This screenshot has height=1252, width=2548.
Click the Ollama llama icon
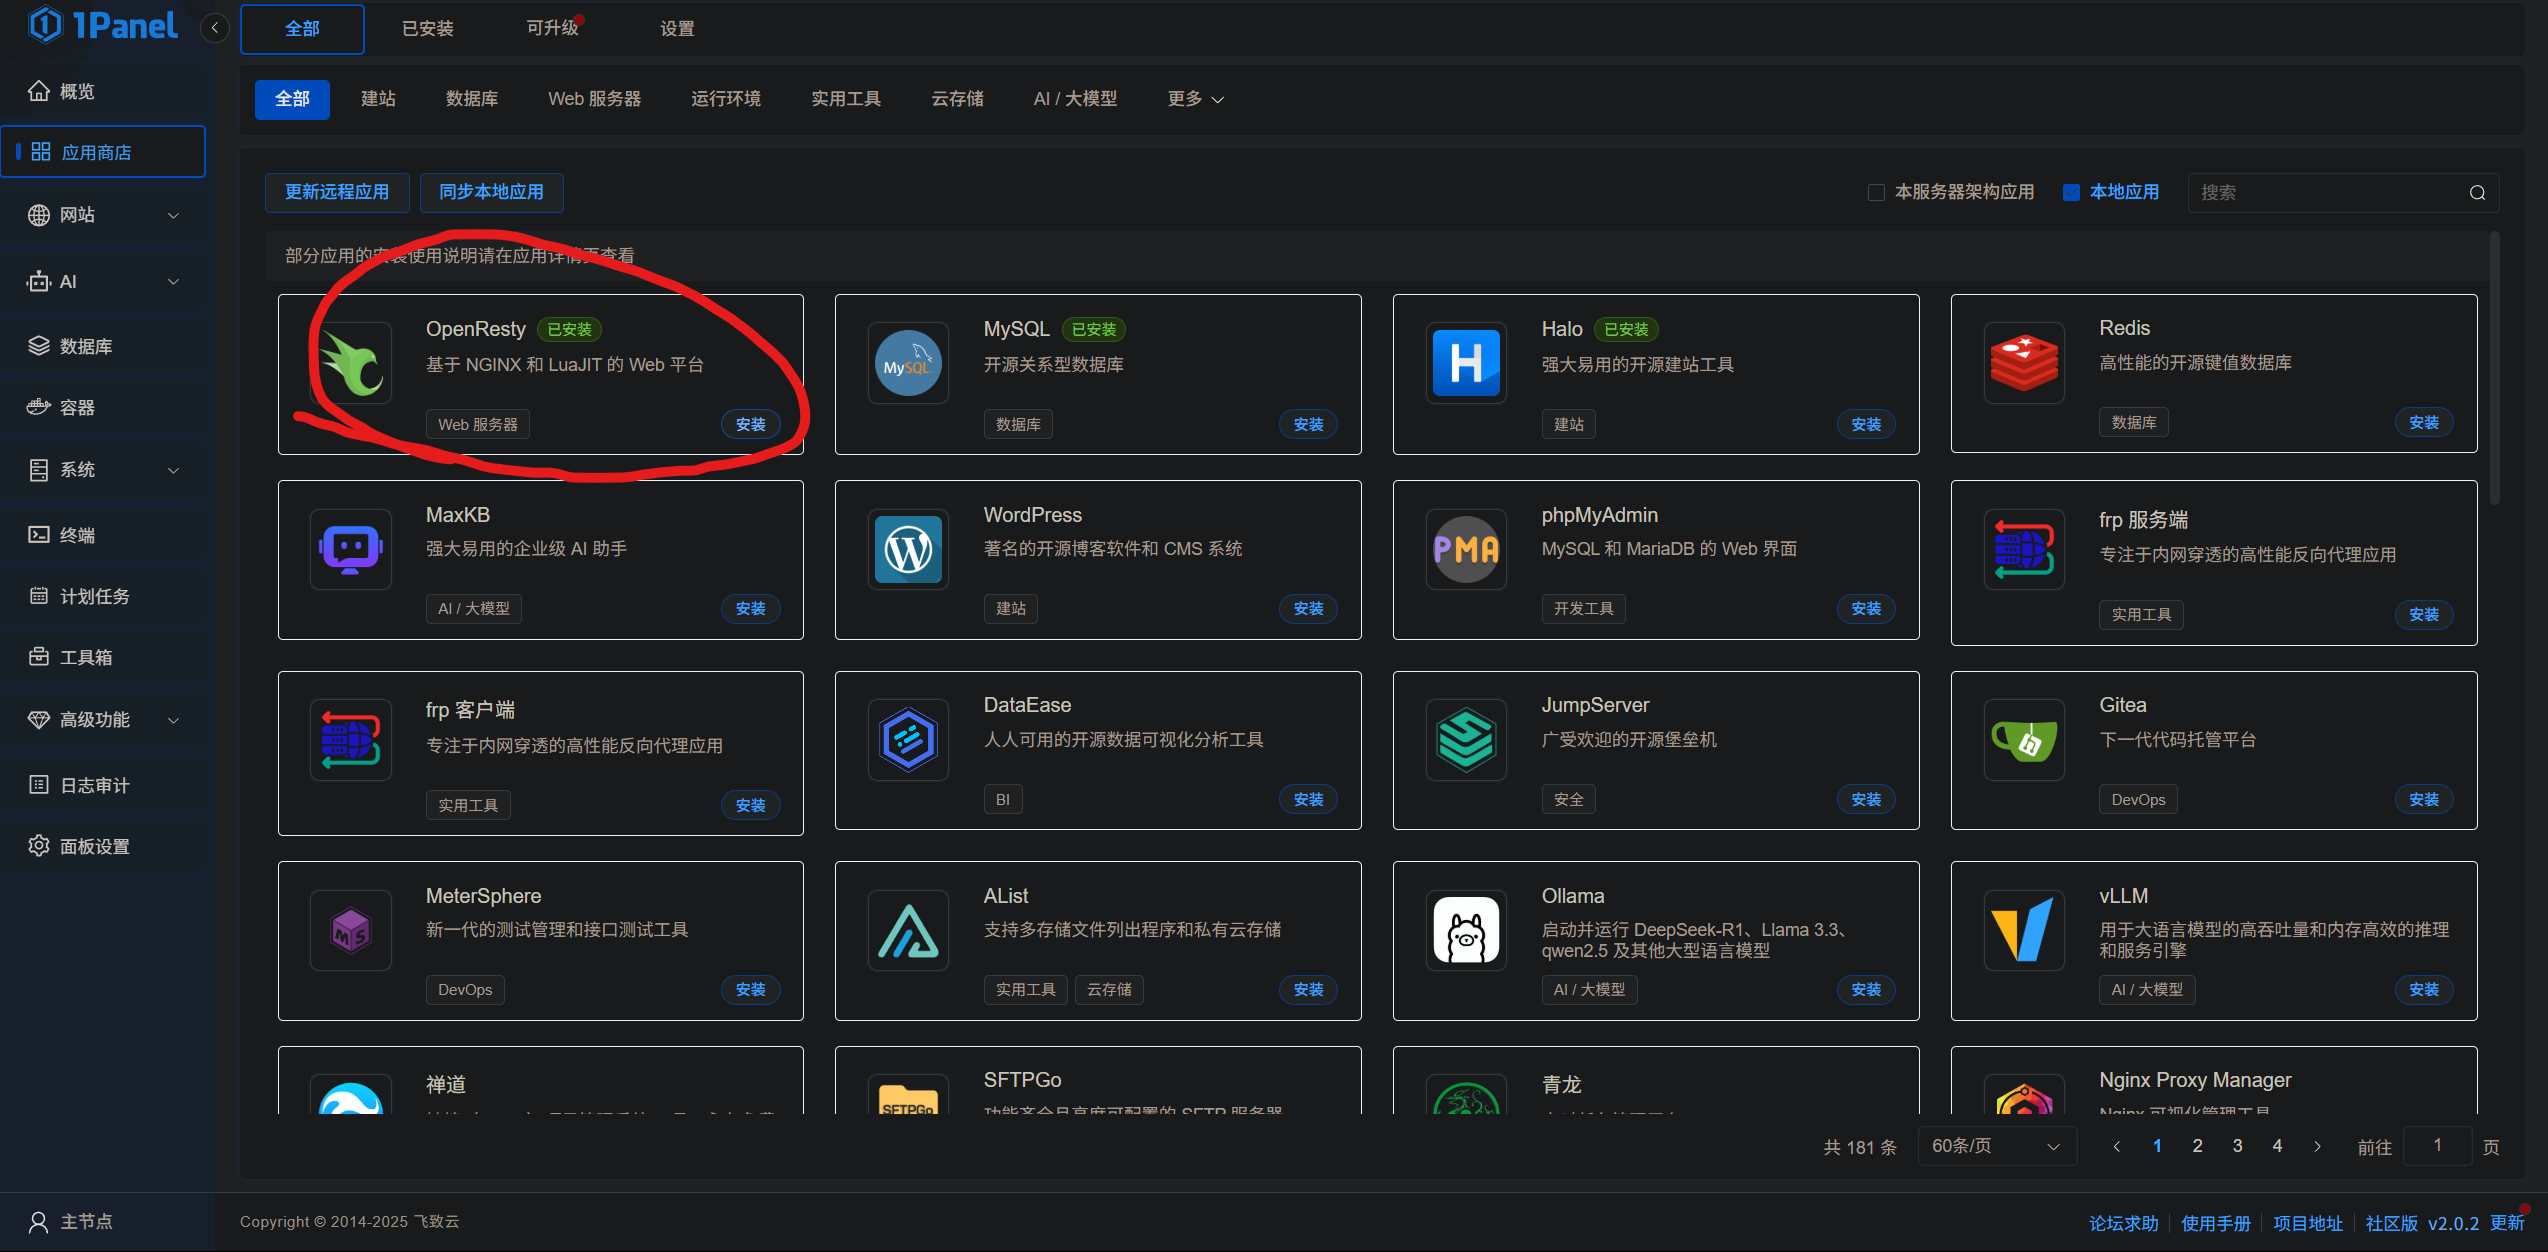(1466, 930)
